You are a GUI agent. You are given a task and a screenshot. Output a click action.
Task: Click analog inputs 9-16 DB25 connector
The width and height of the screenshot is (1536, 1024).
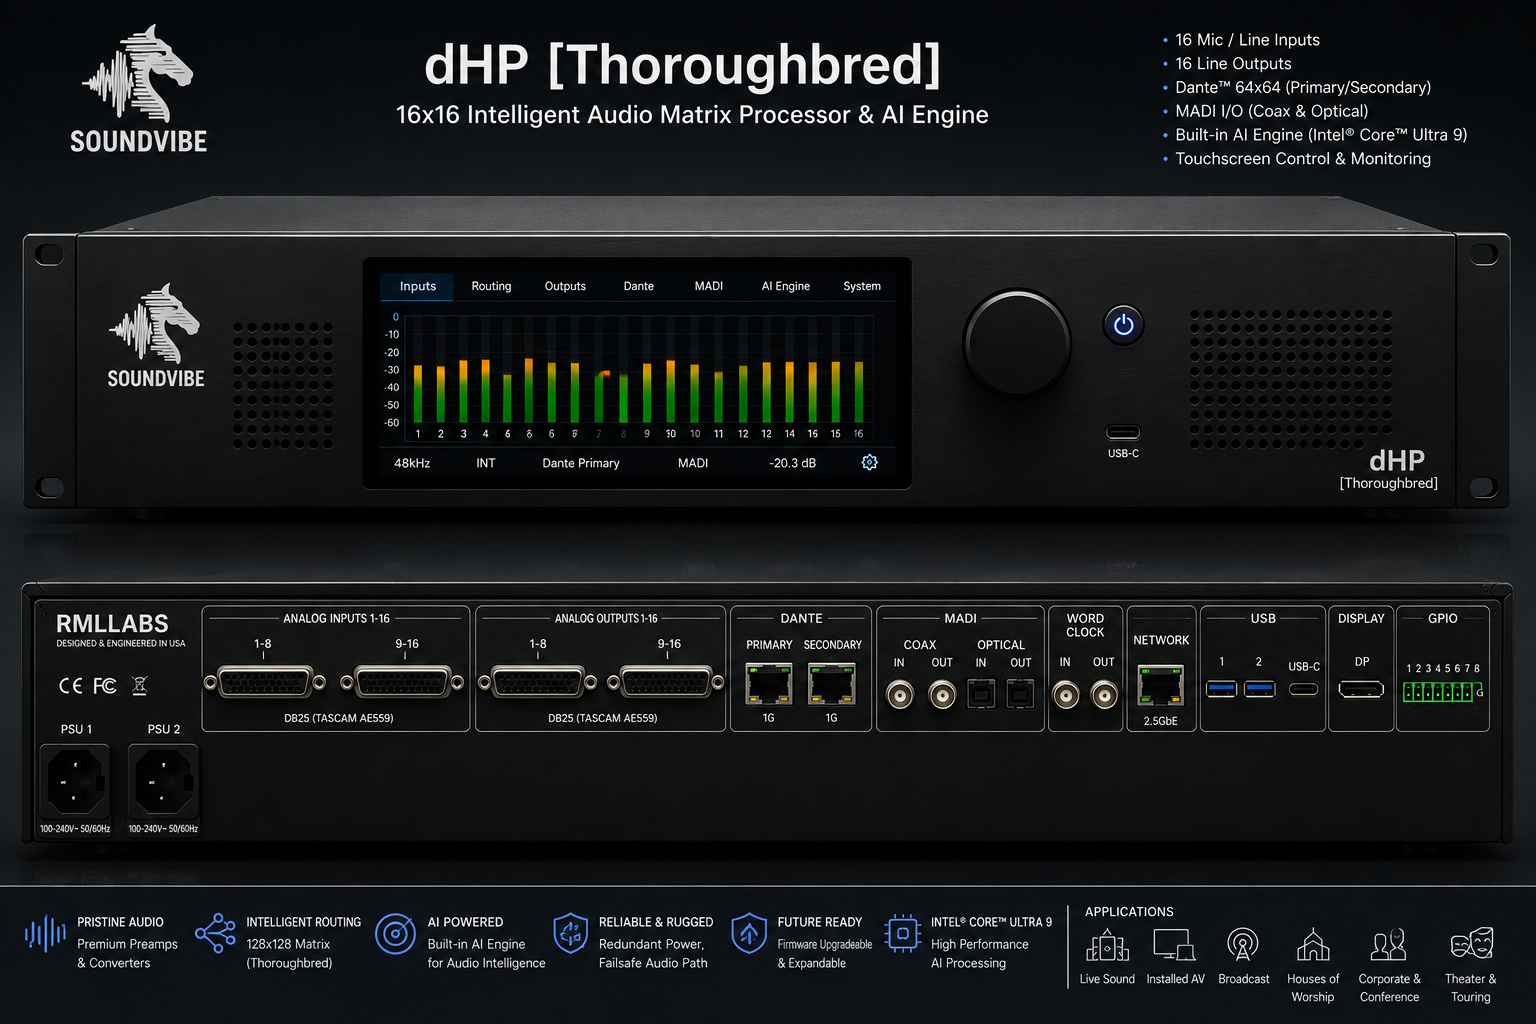[x=402, y=683]
